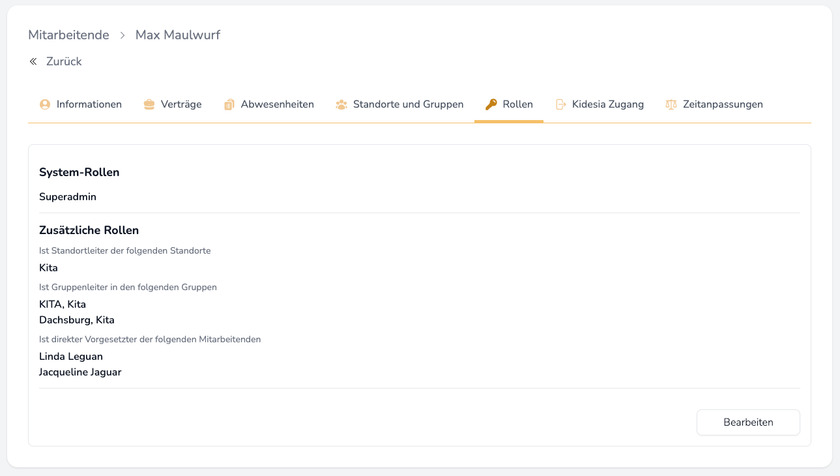This screenshot has height=476, width=840.
Task: Click the person icon on Informationen tab
Action: point(45,104)
